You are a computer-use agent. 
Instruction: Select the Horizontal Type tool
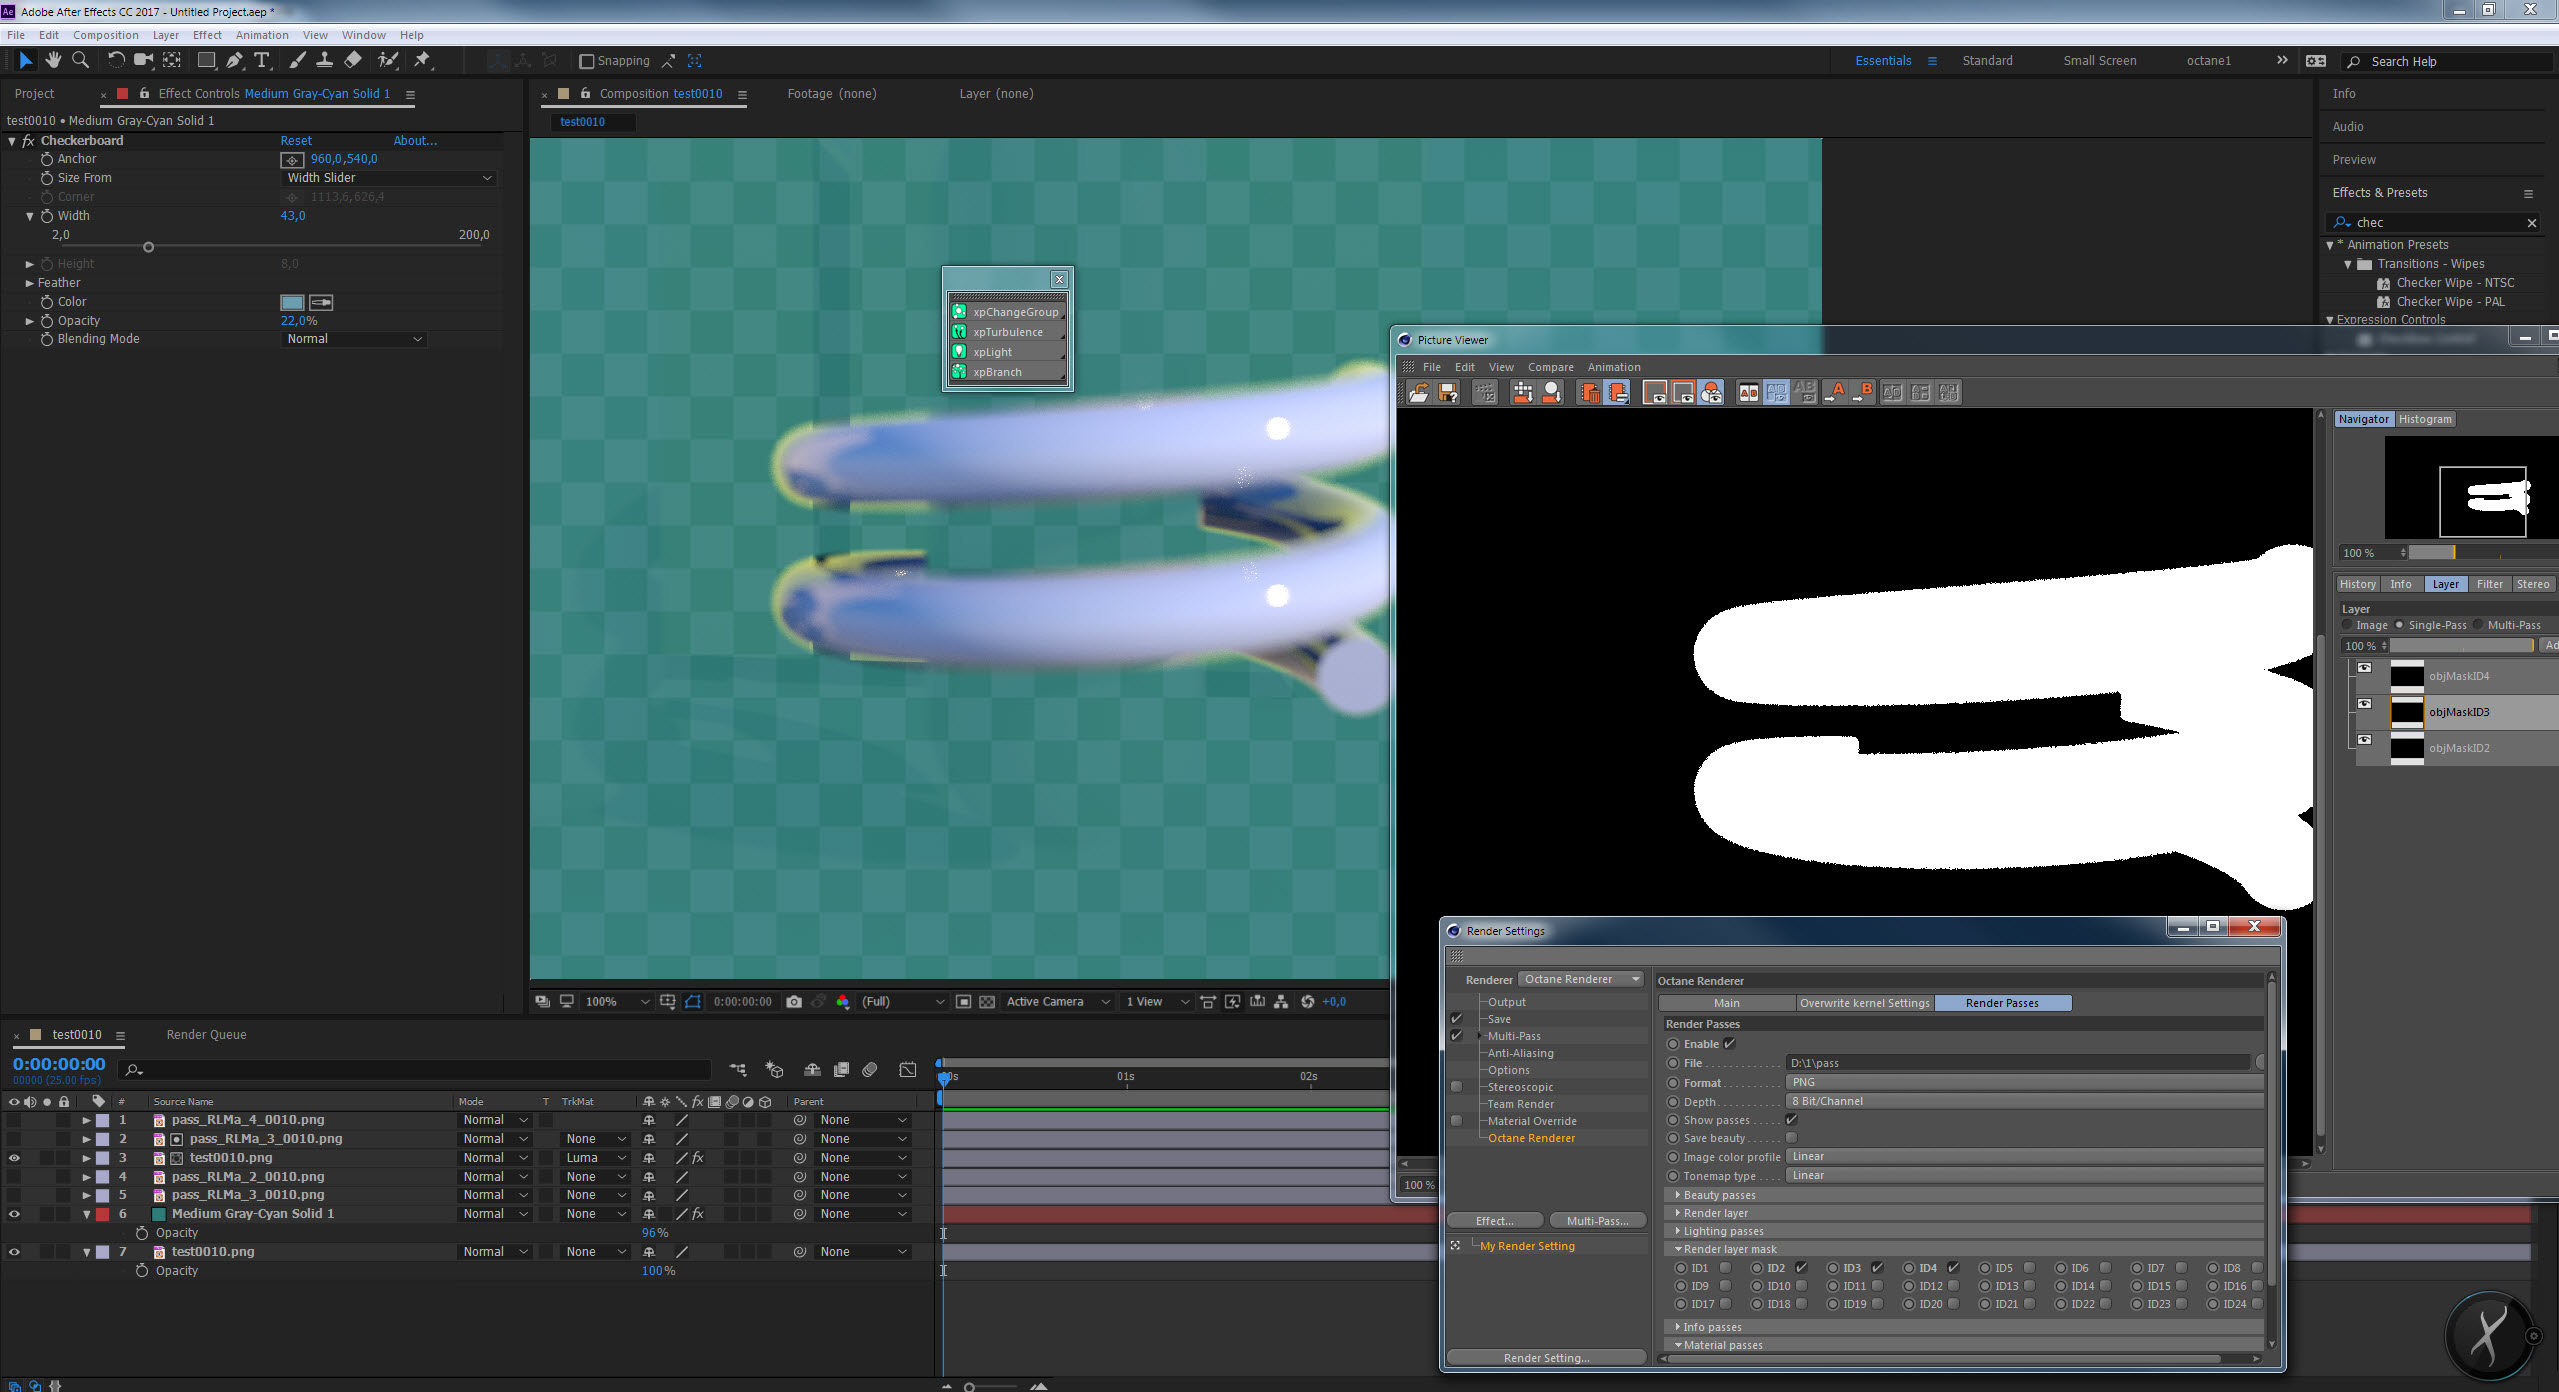point(262,60)
